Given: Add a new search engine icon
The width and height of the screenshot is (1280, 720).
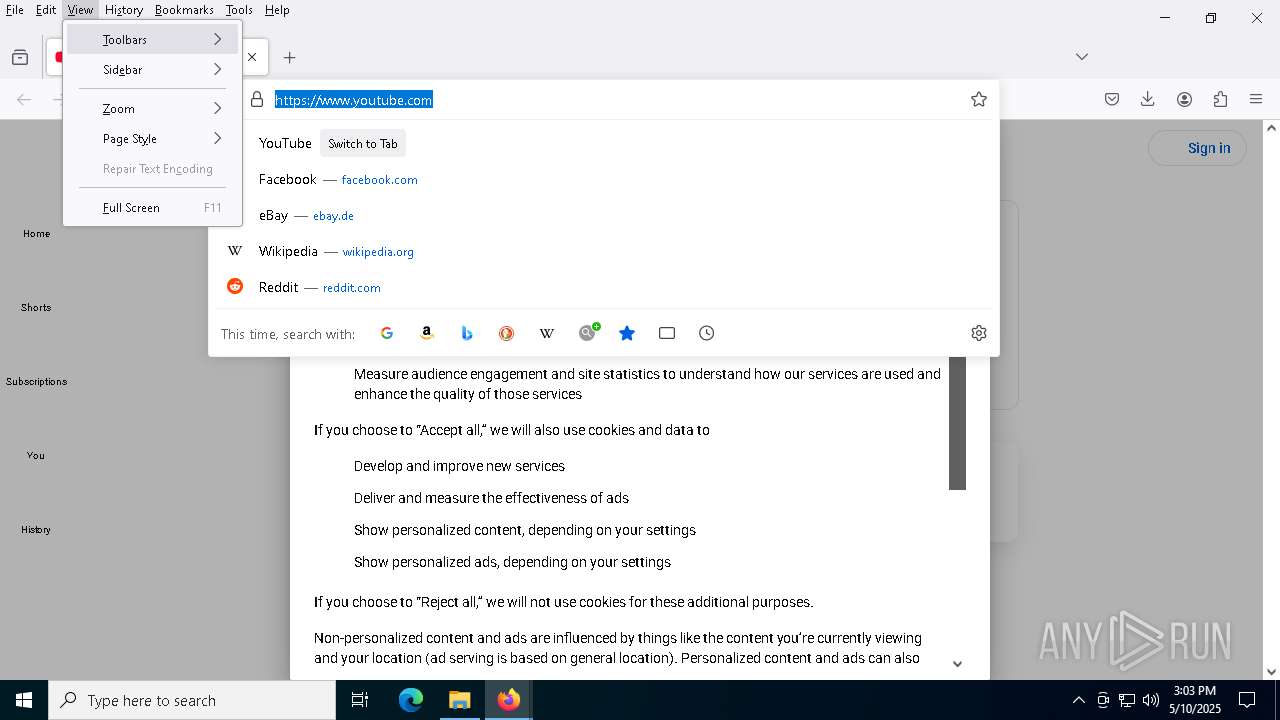Looking at the screenshot, I should (588, 333).
